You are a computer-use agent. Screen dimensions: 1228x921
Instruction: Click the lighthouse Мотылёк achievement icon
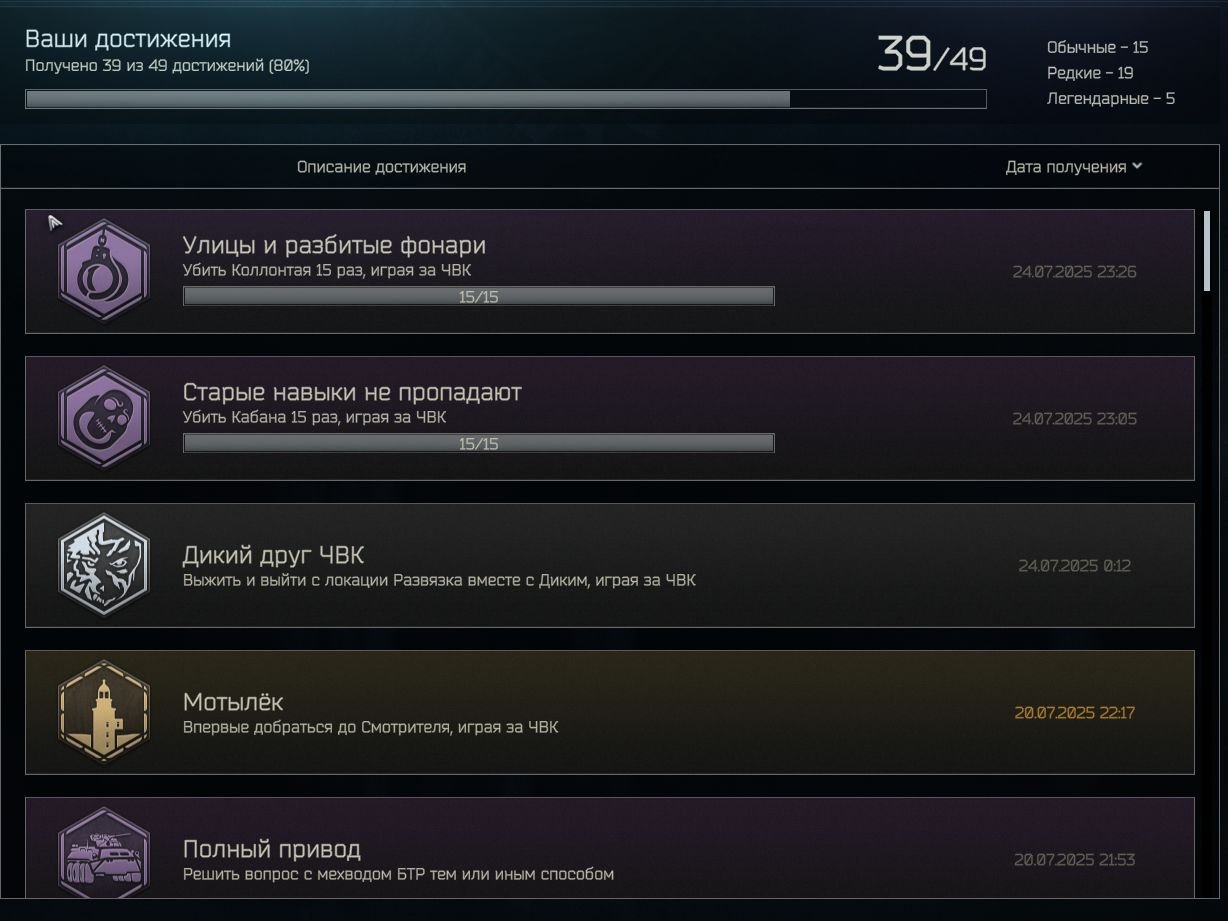pyautogui.click(x=104, y=712)
